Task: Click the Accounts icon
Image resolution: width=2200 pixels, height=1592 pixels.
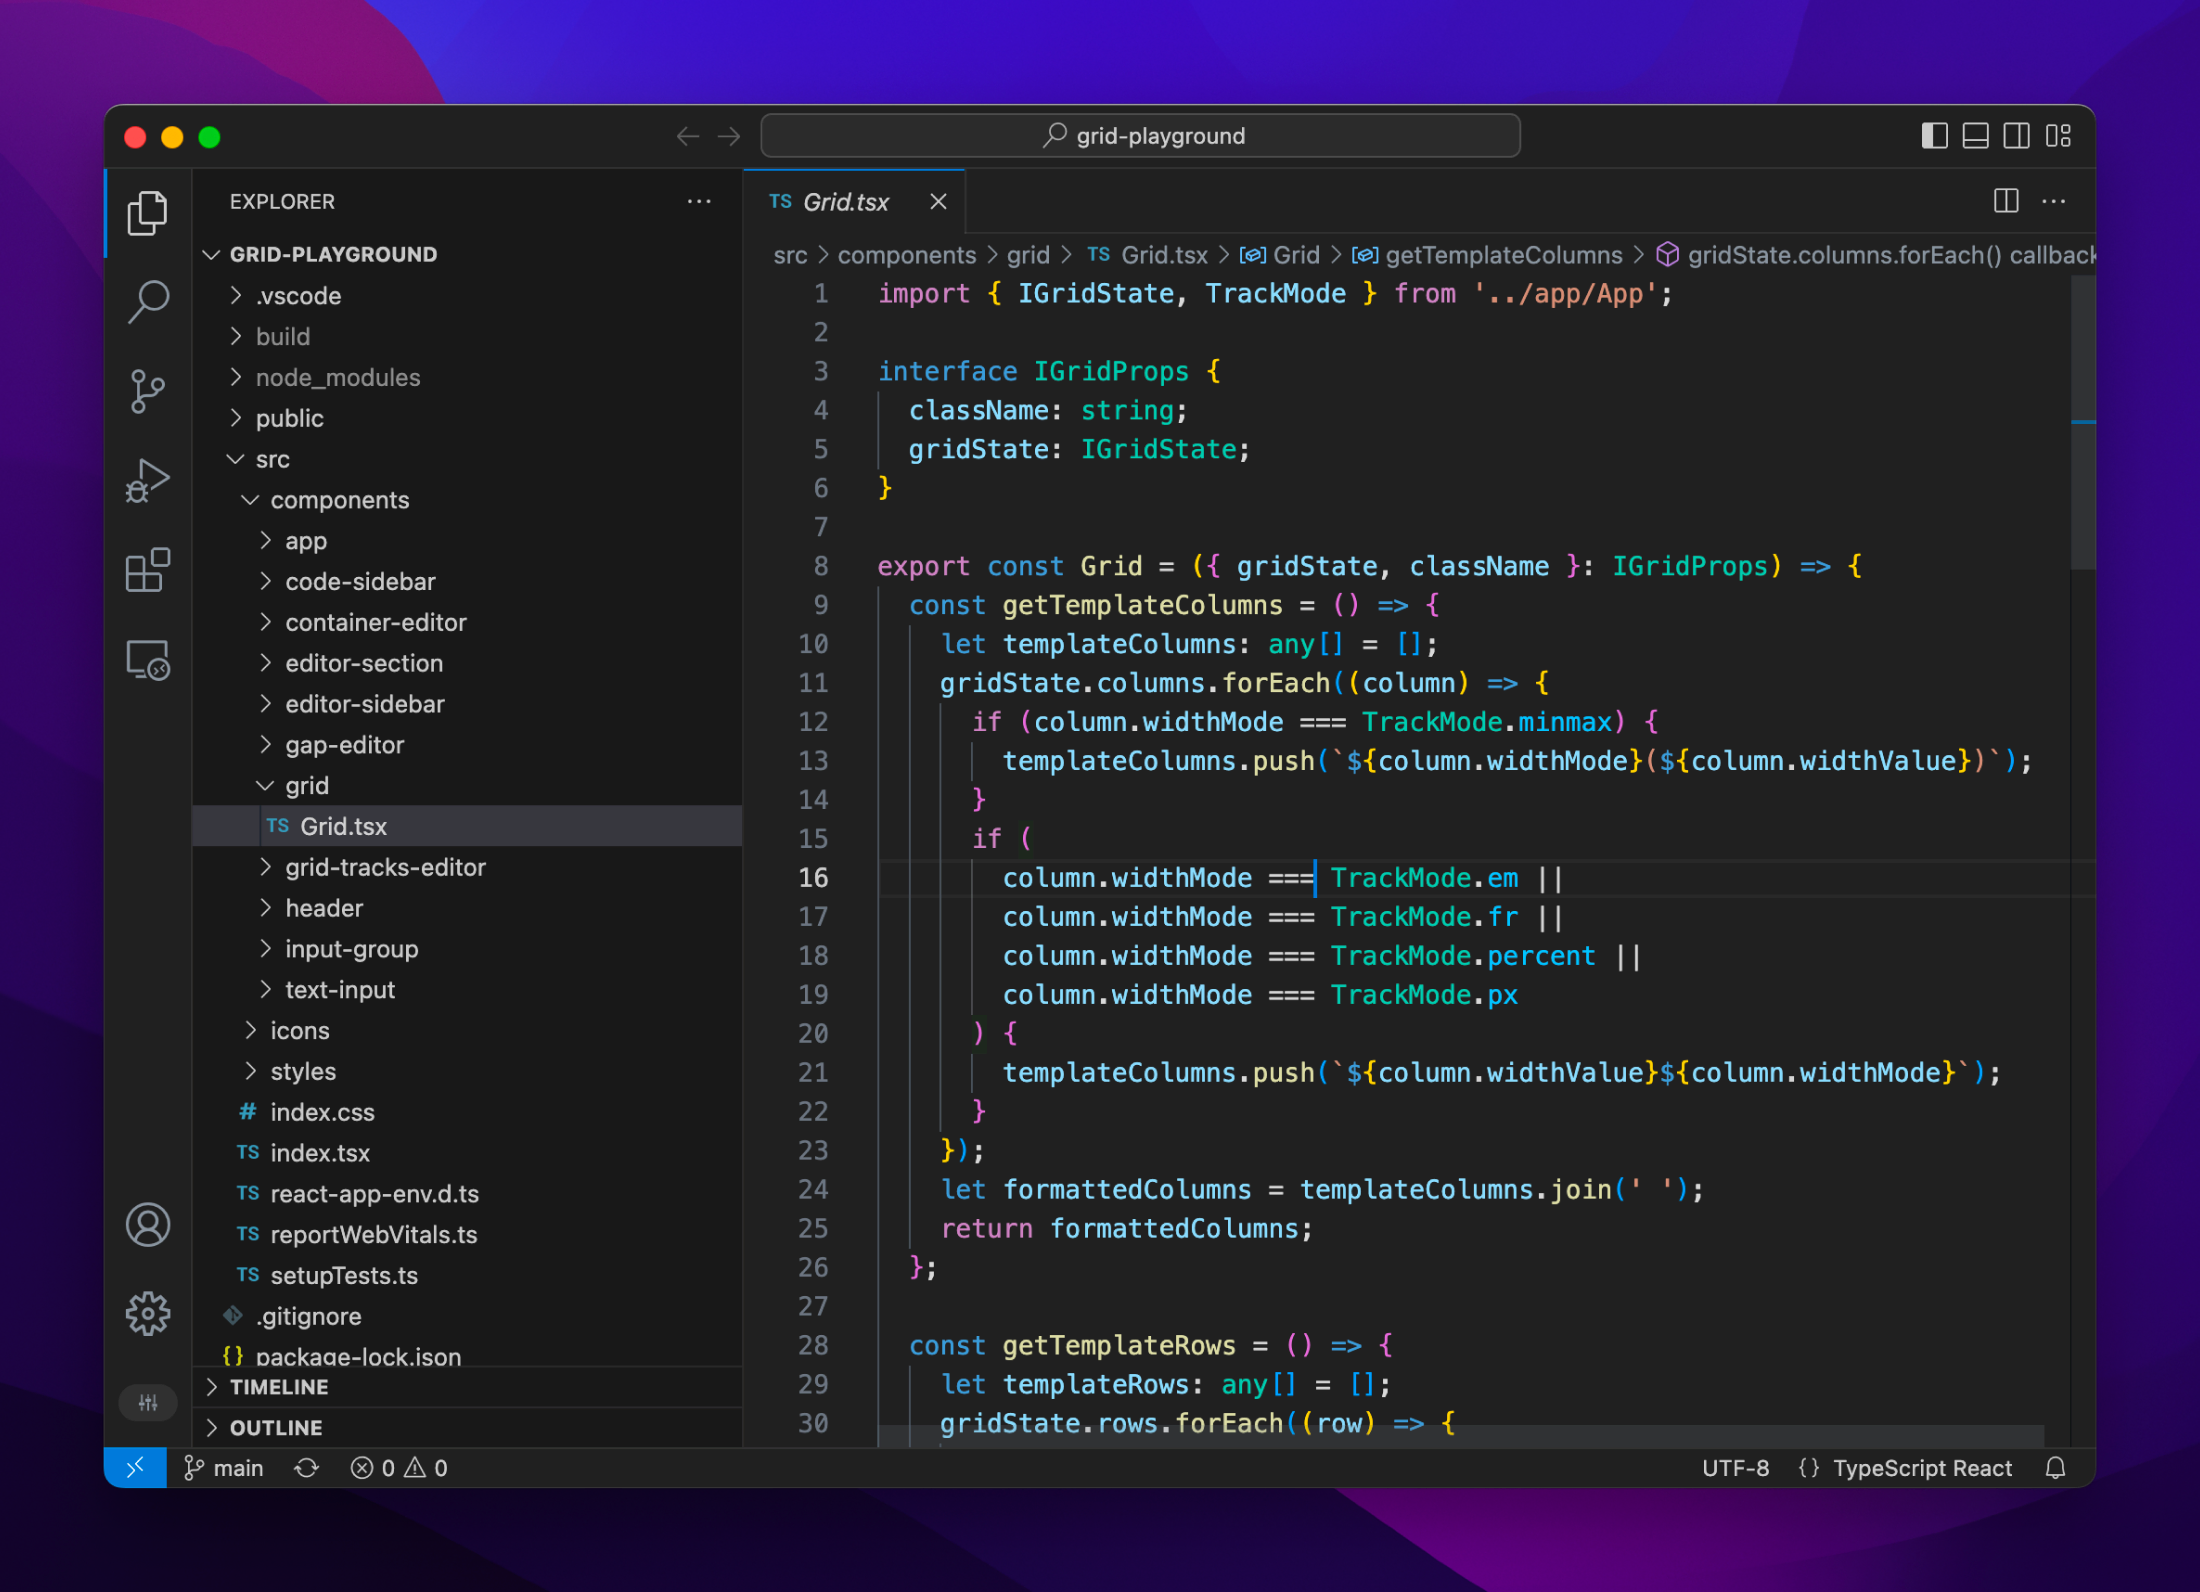Action: [148, 1224]
